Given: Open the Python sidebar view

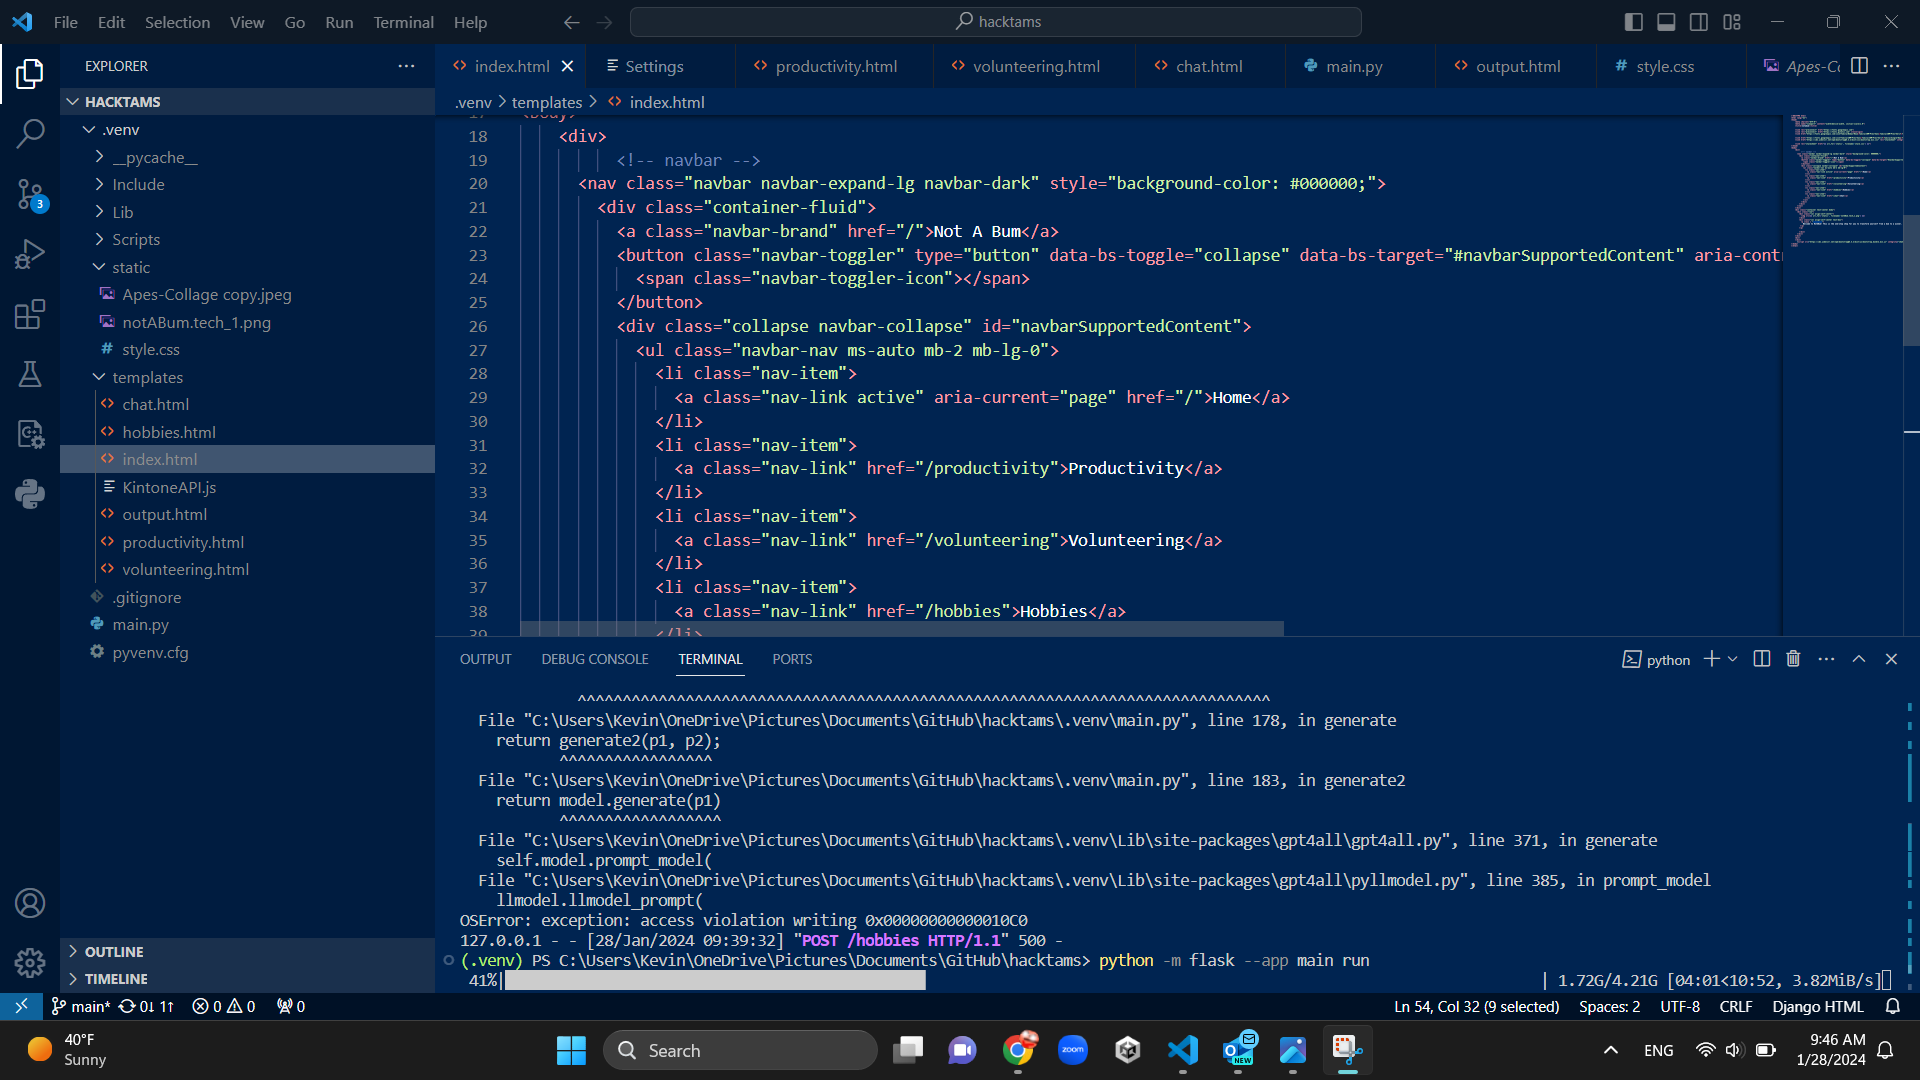Looking at the screenshot, I should pyautogui.click(x=30, y=494).
